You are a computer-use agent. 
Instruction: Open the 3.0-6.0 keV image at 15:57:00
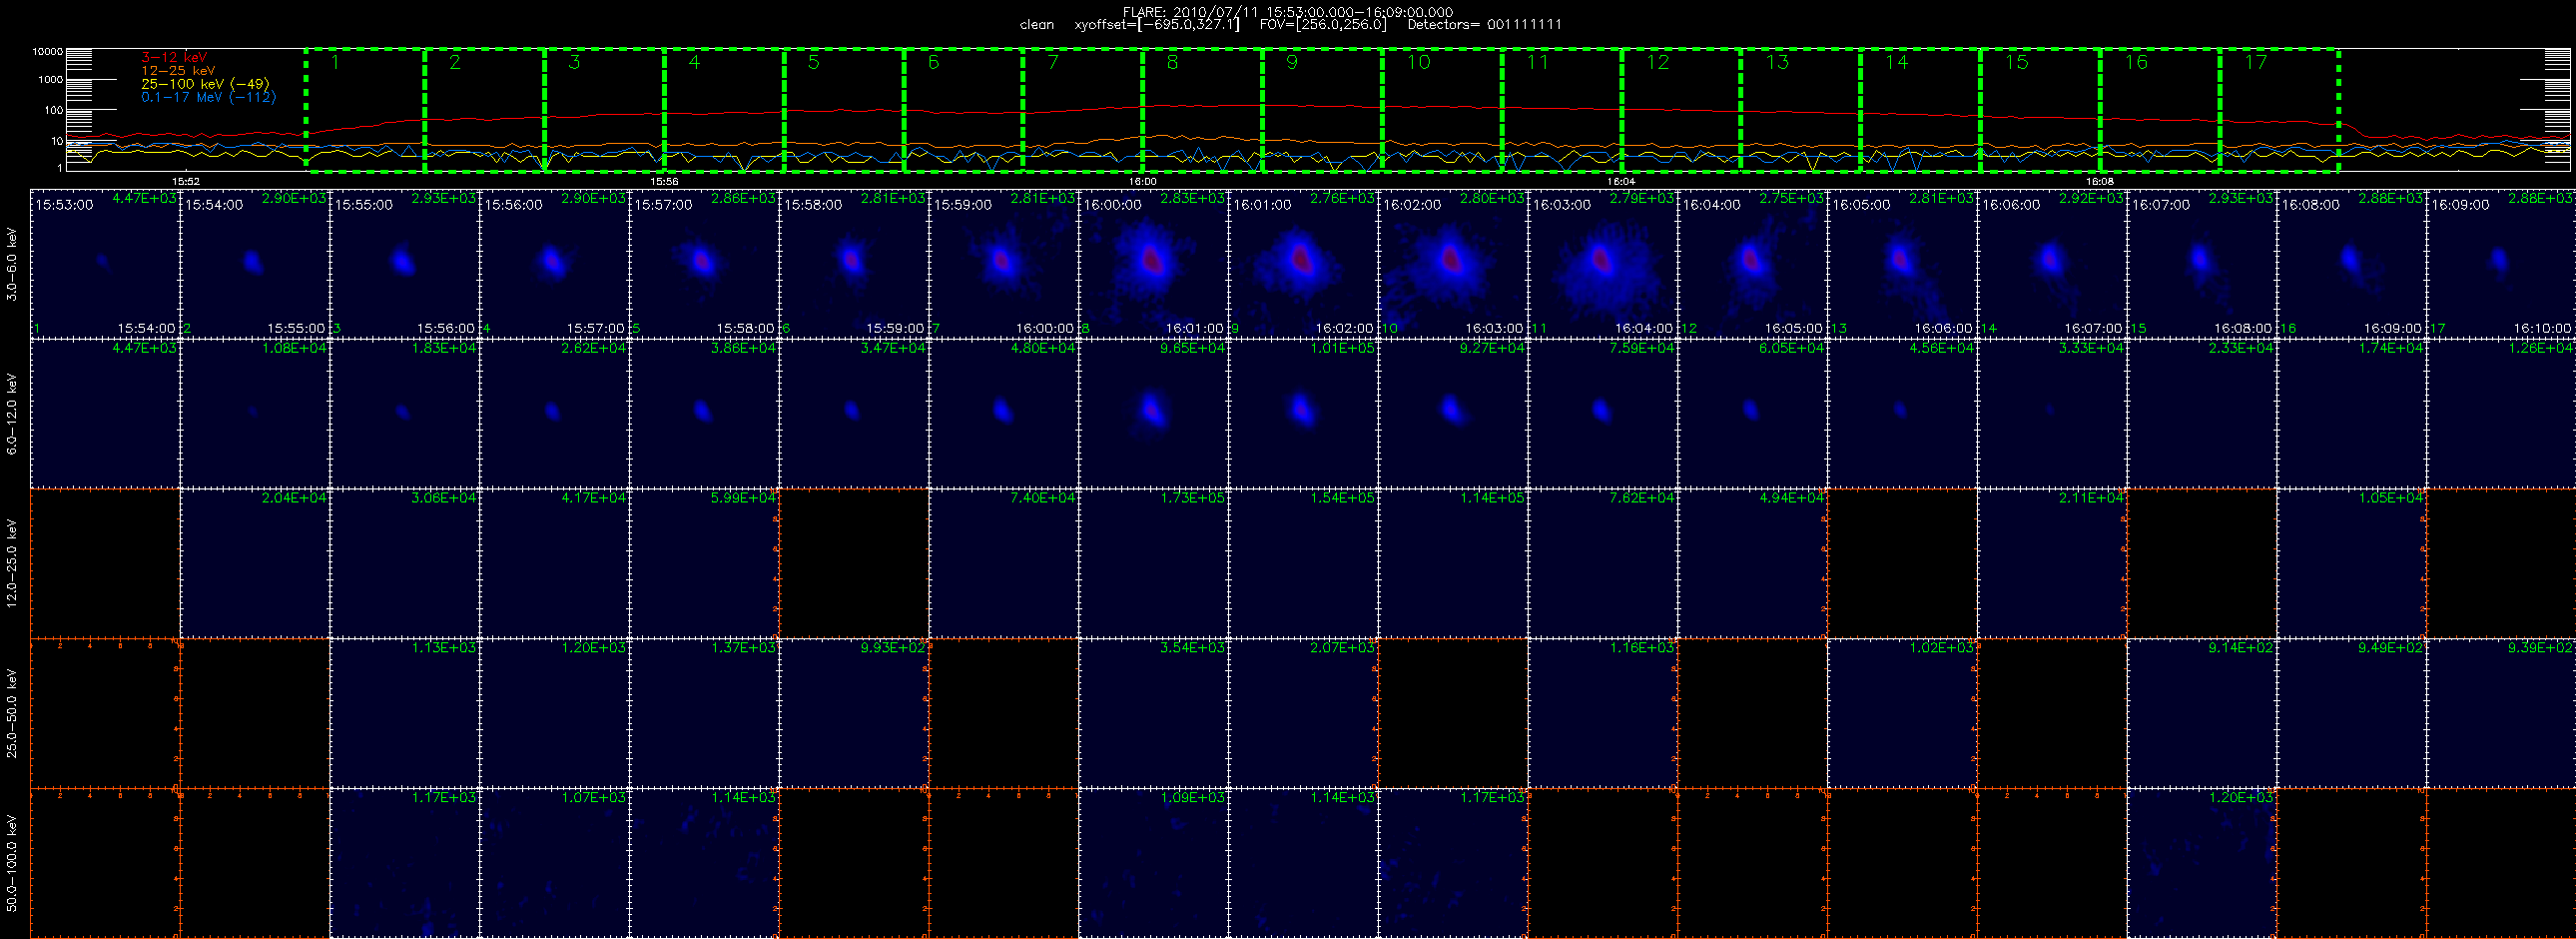pos(704,263)
